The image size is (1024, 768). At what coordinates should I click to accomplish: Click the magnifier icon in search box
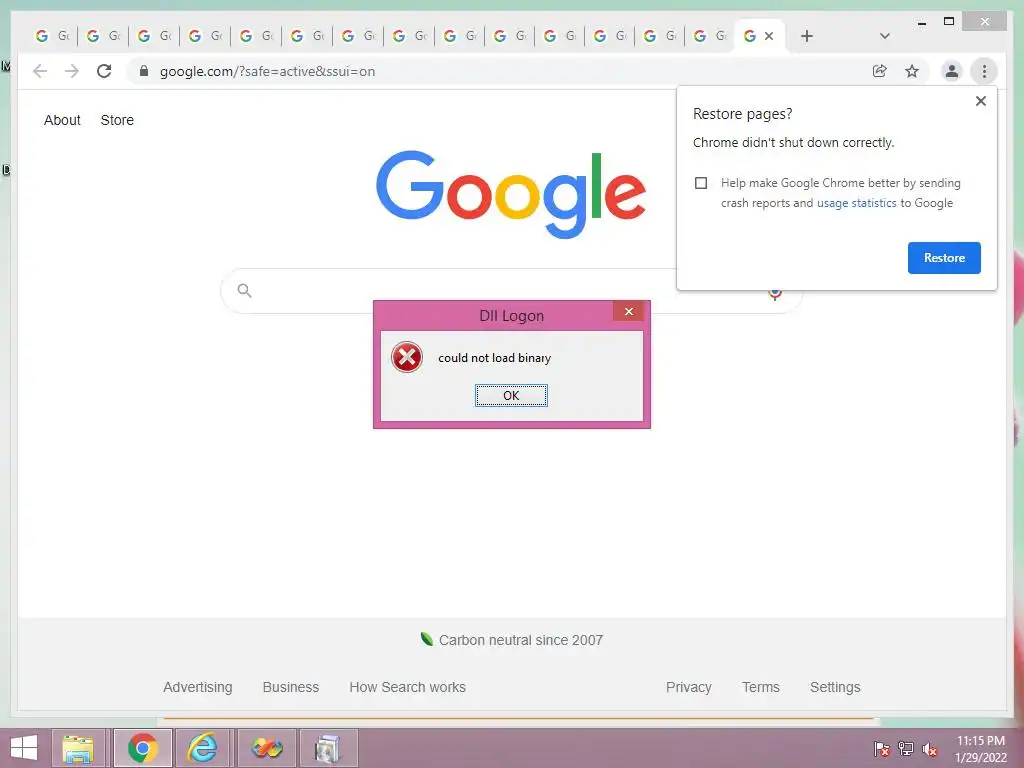(244, 291)
